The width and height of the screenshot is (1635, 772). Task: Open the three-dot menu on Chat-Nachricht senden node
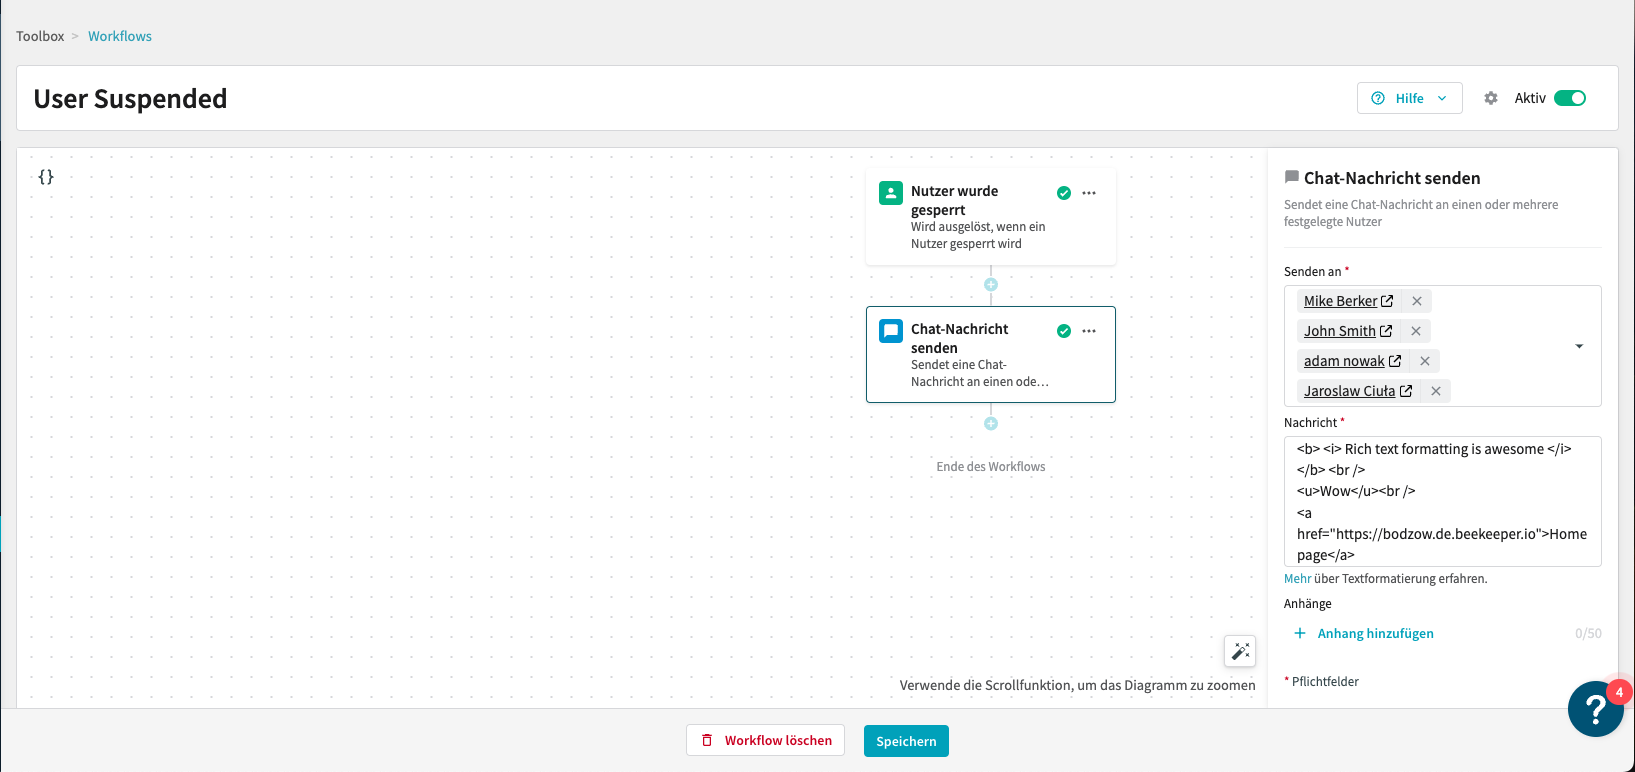[x=1089, y=331]
